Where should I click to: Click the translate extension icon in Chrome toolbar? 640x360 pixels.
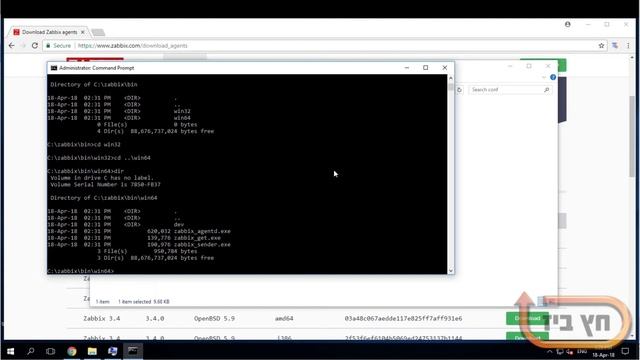click(x=615, y=46)
